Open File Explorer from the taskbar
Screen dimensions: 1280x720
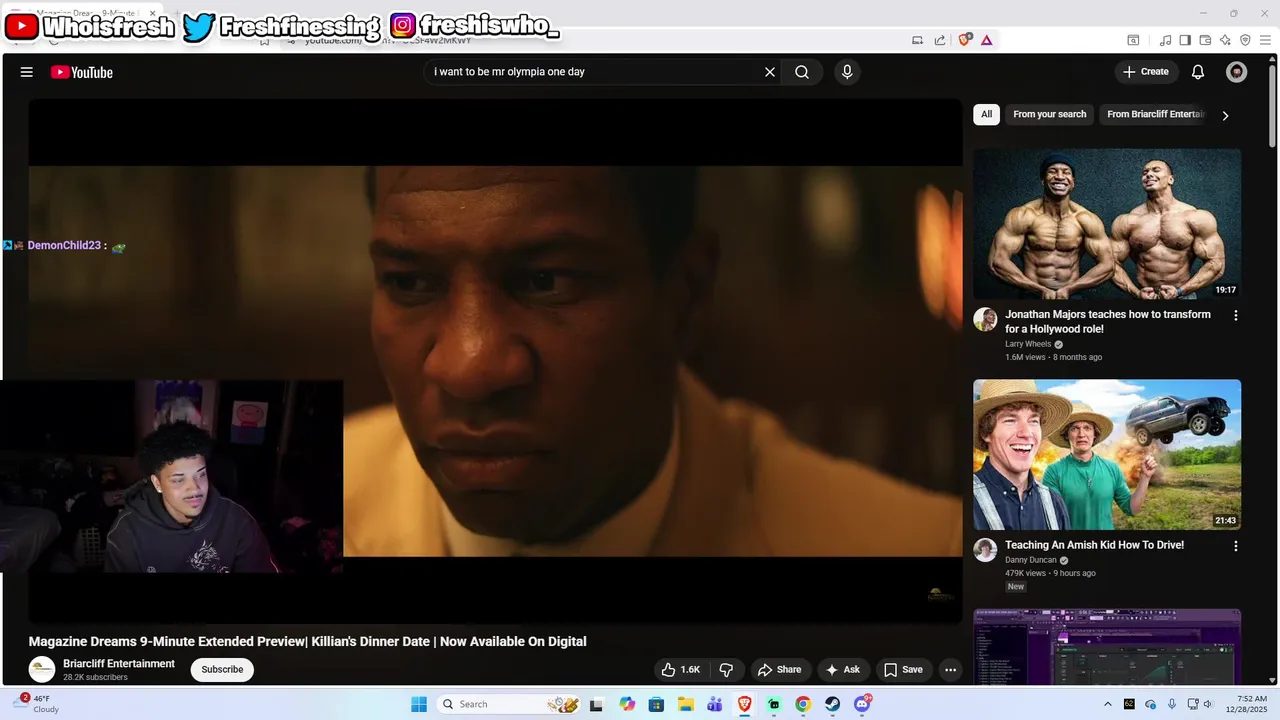(686, 704)
